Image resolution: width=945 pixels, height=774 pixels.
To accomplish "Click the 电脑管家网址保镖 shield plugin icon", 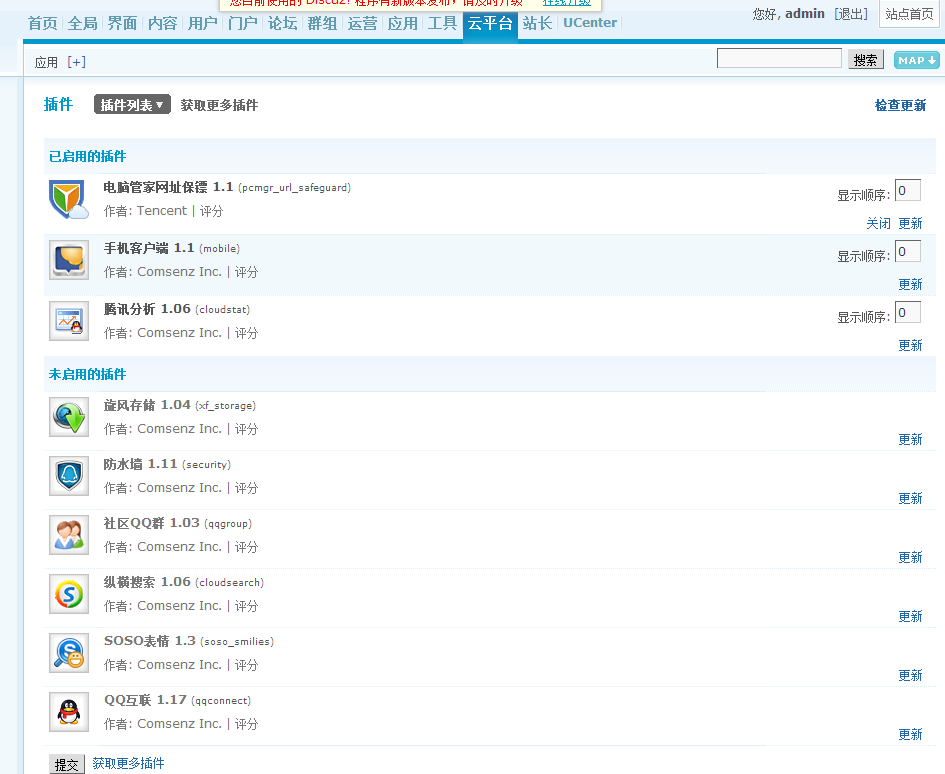I will coord(69,200).
